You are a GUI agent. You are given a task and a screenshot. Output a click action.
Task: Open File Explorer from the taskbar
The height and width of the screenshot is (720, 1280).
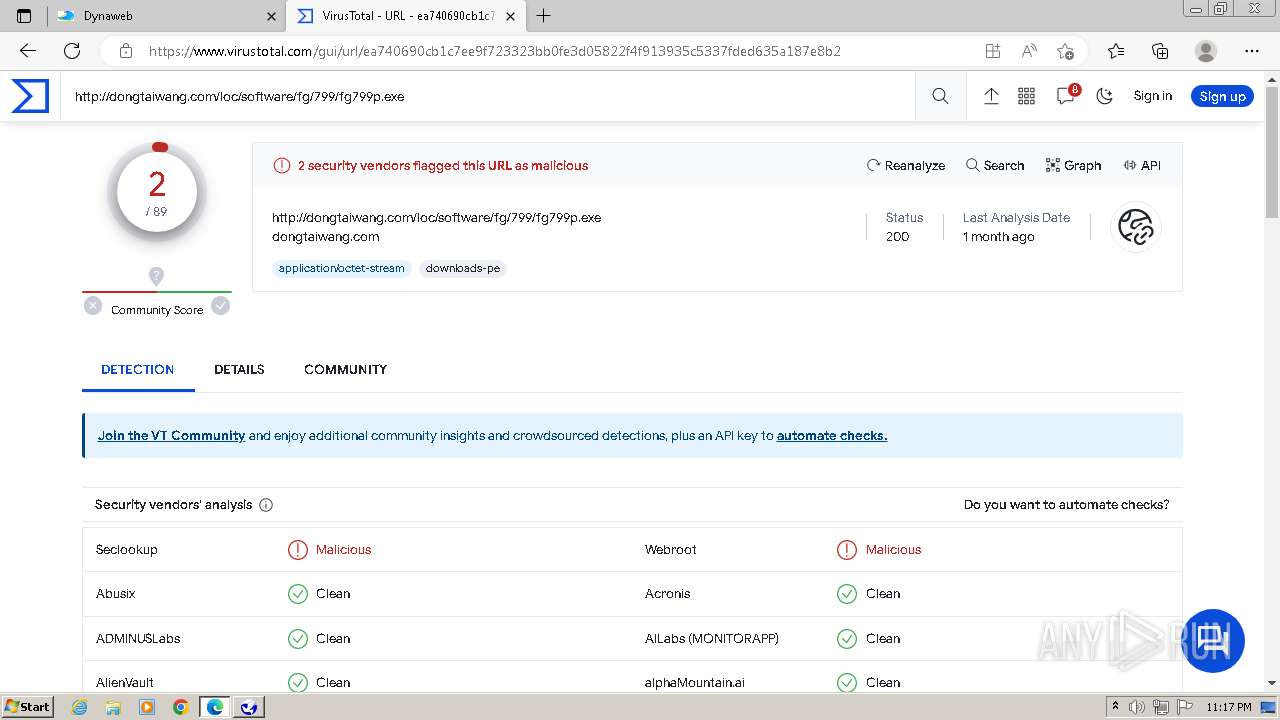pos(113,707)
